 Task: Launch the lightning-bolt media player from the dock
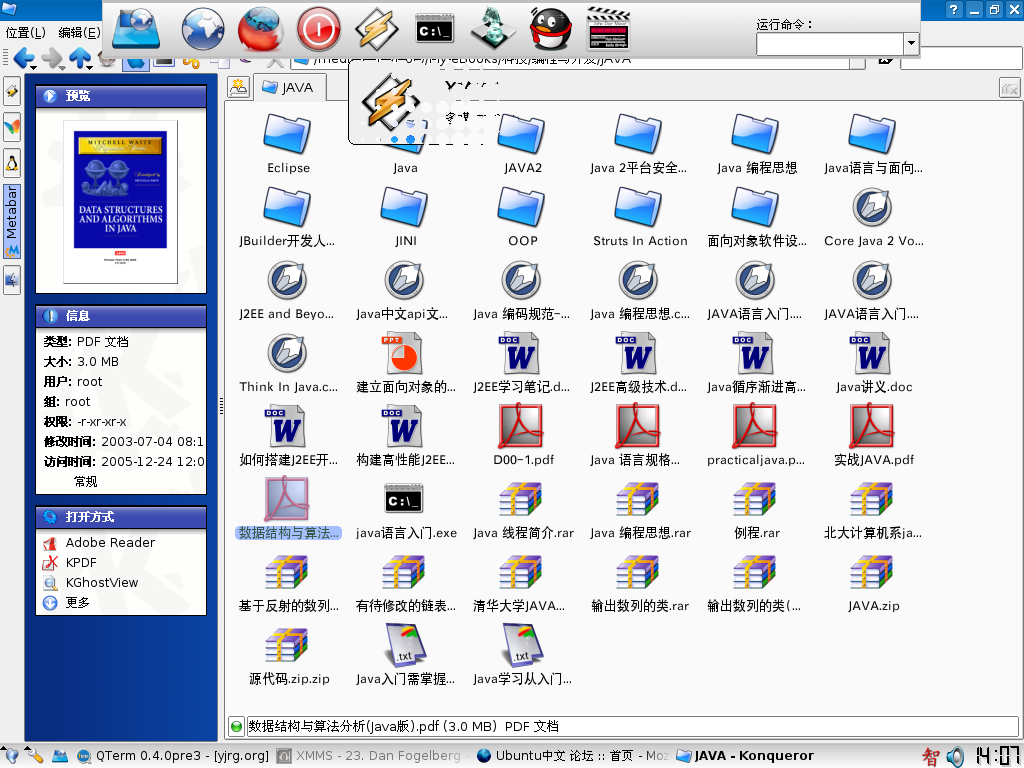pyautogui.click(x=377, y=29)
